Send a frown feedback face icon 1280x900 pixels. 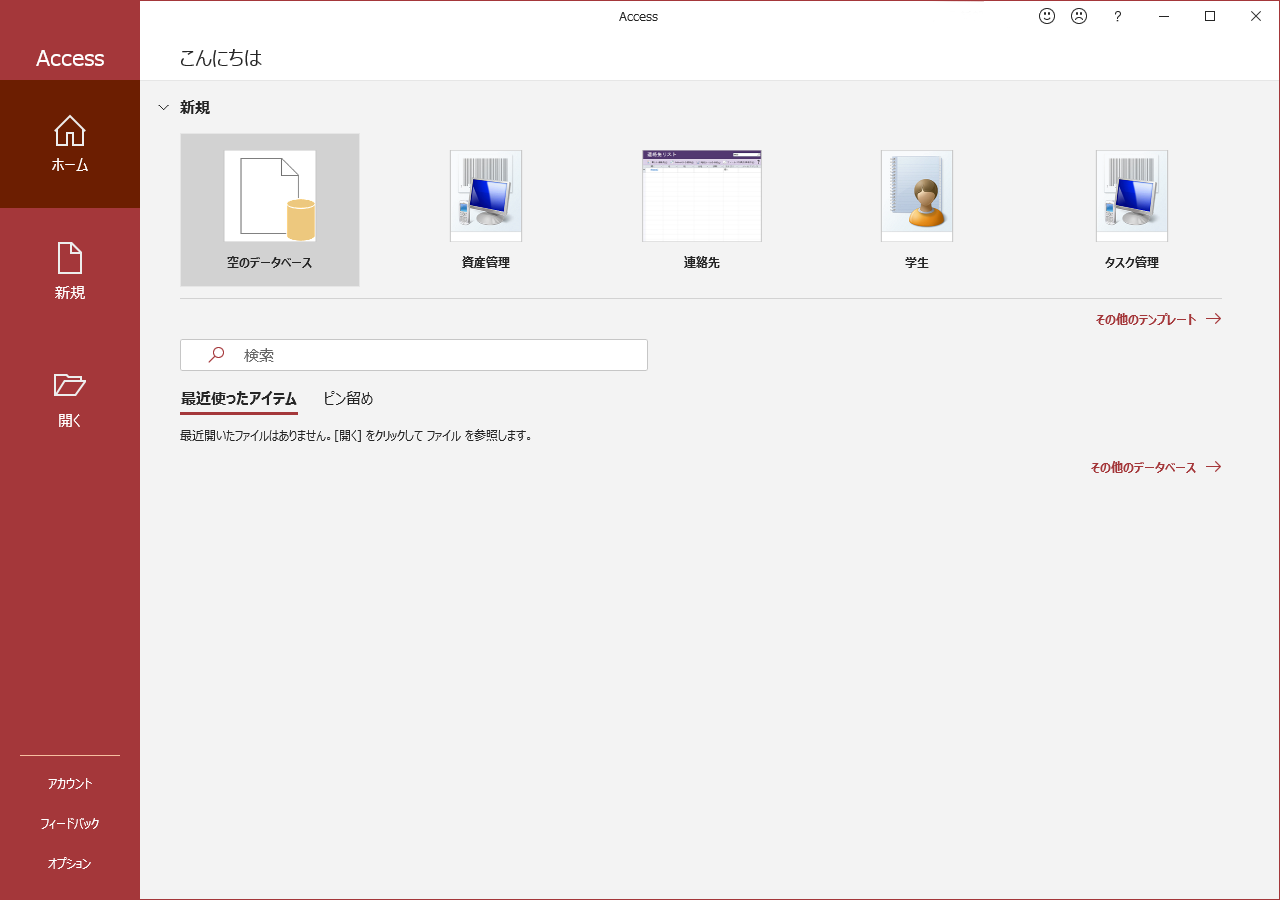pos(1079,16)
